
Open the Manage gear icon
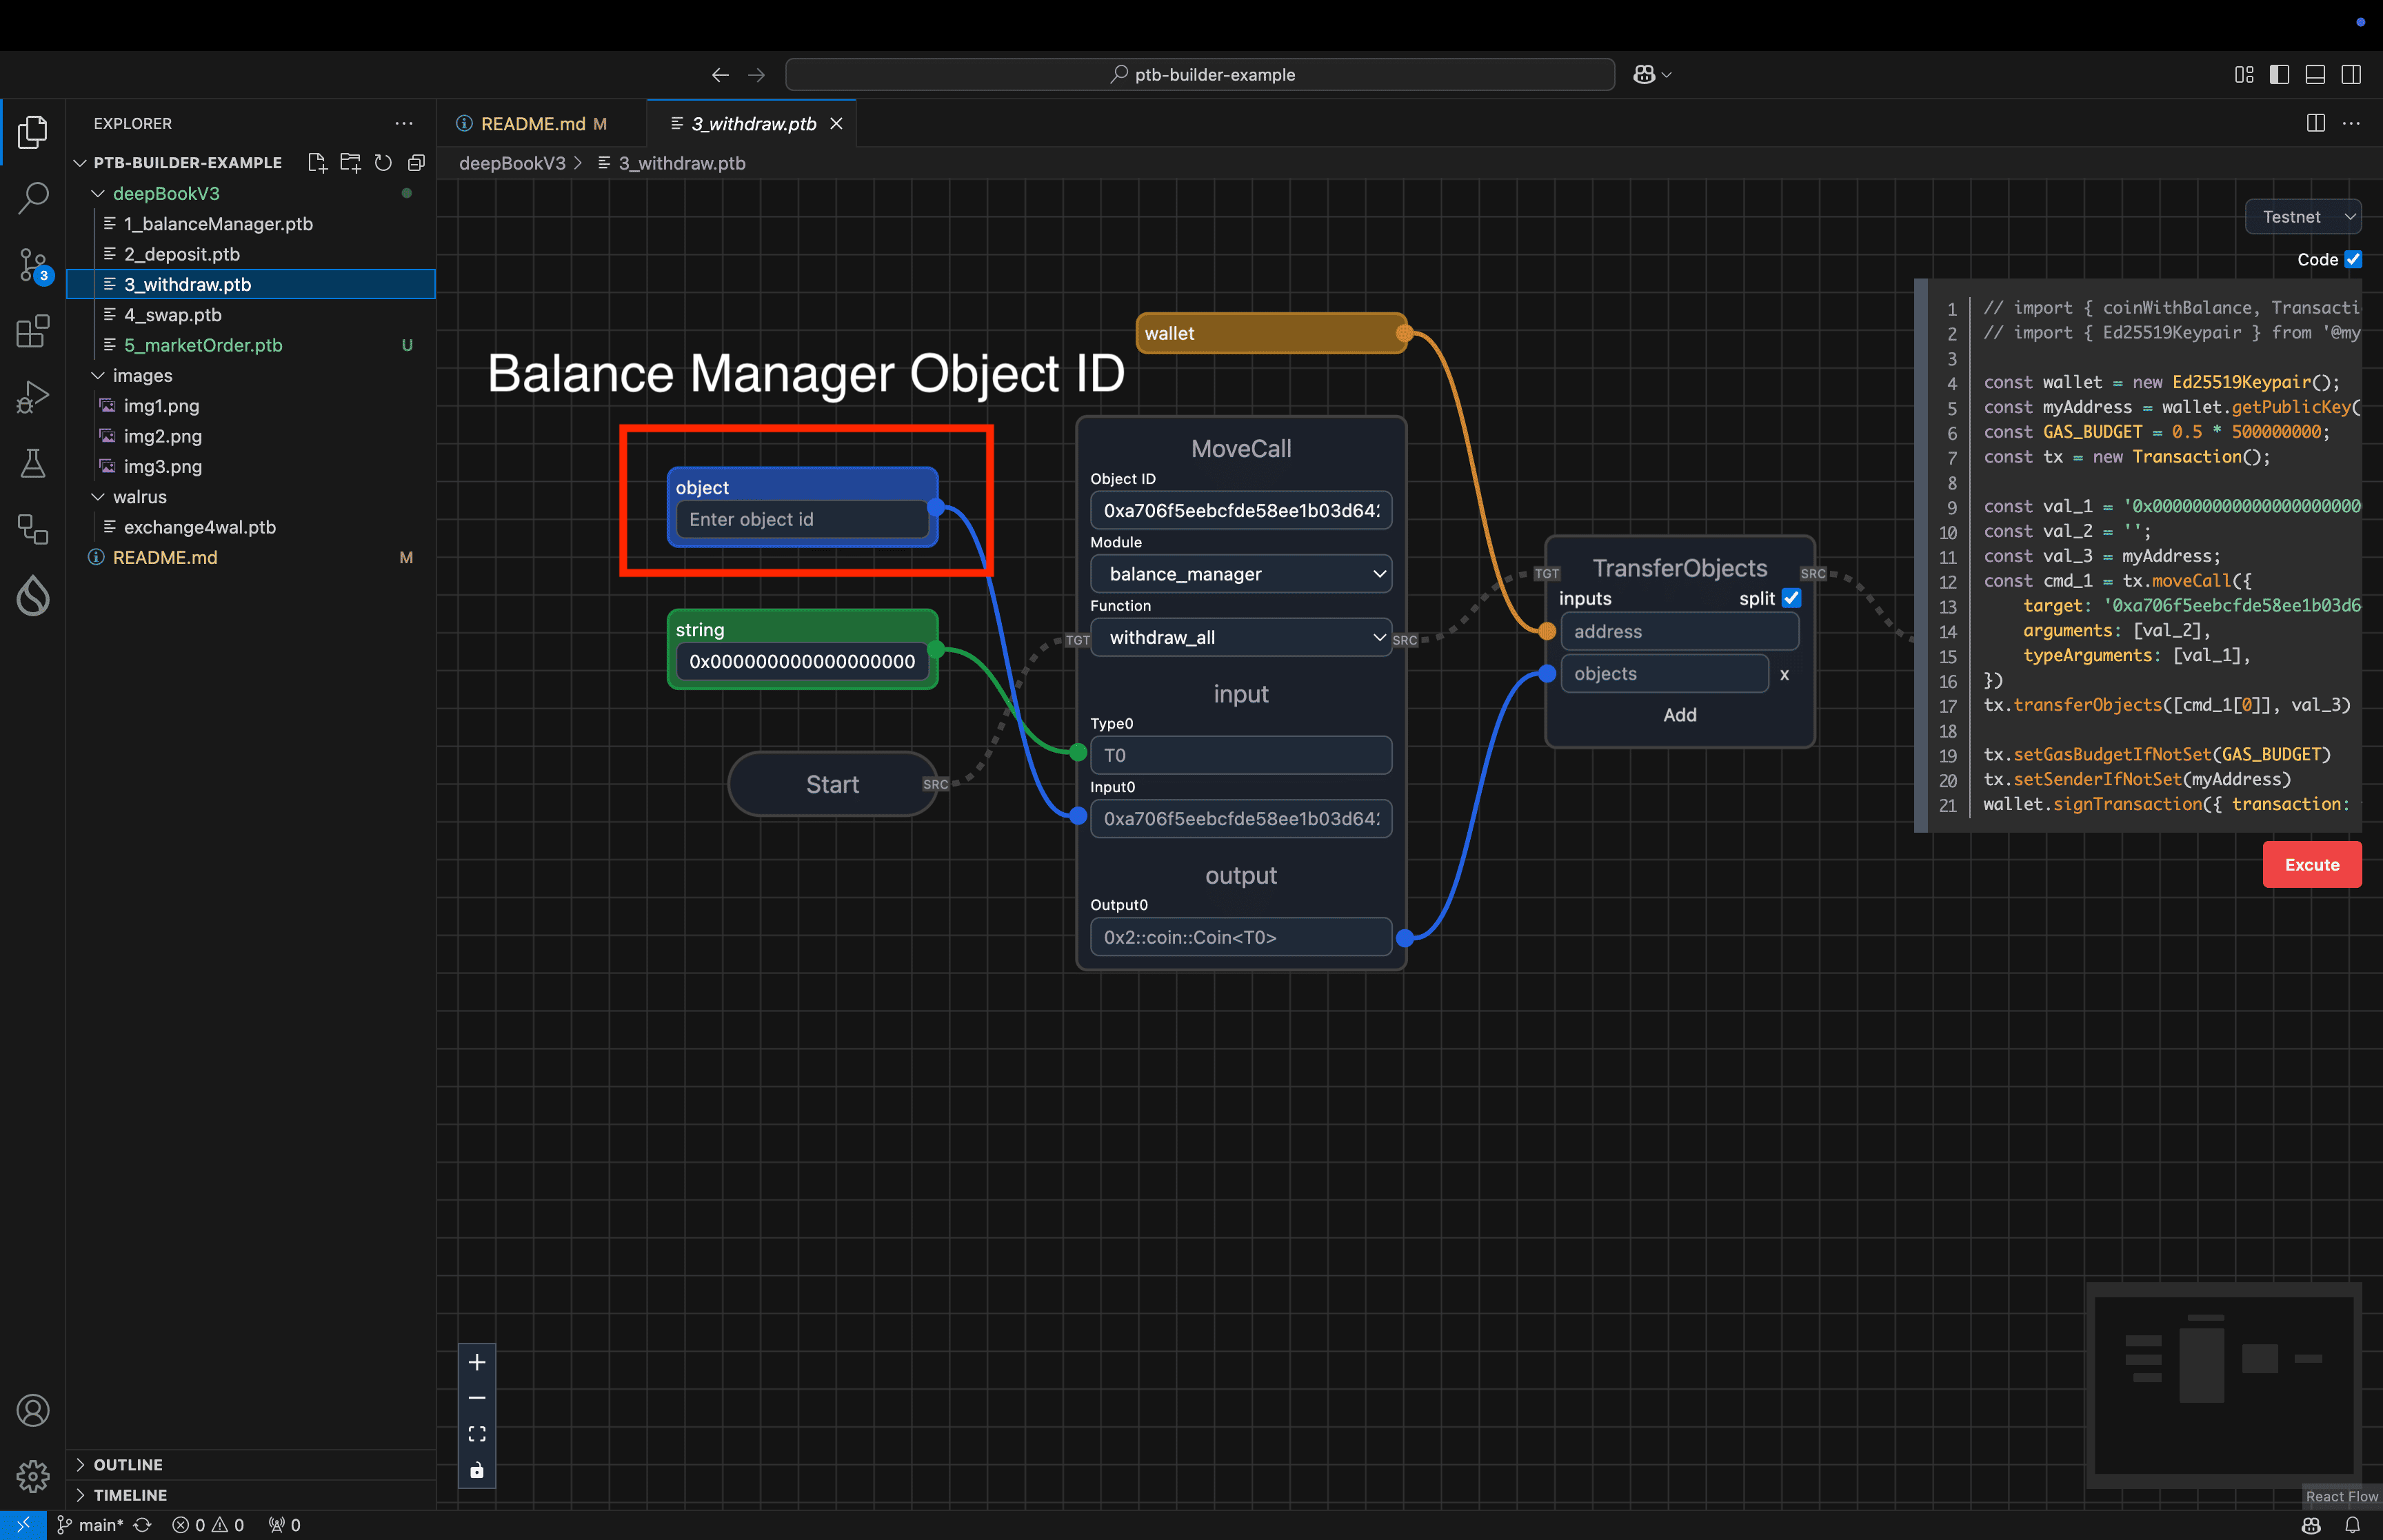click(x=33, y=1476)
